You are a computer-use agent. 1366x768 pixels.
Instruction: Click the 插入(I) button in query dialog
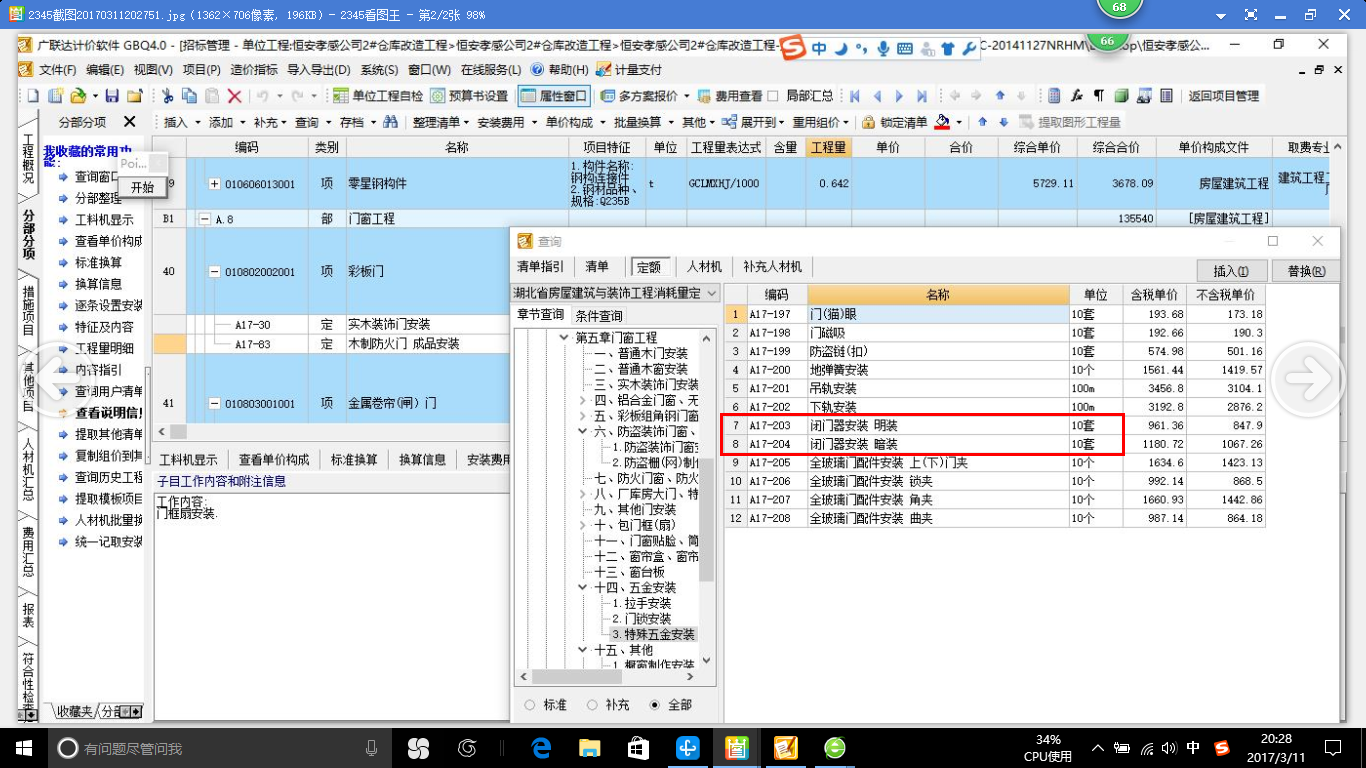pyautogui.click(x=1231, y=271)
